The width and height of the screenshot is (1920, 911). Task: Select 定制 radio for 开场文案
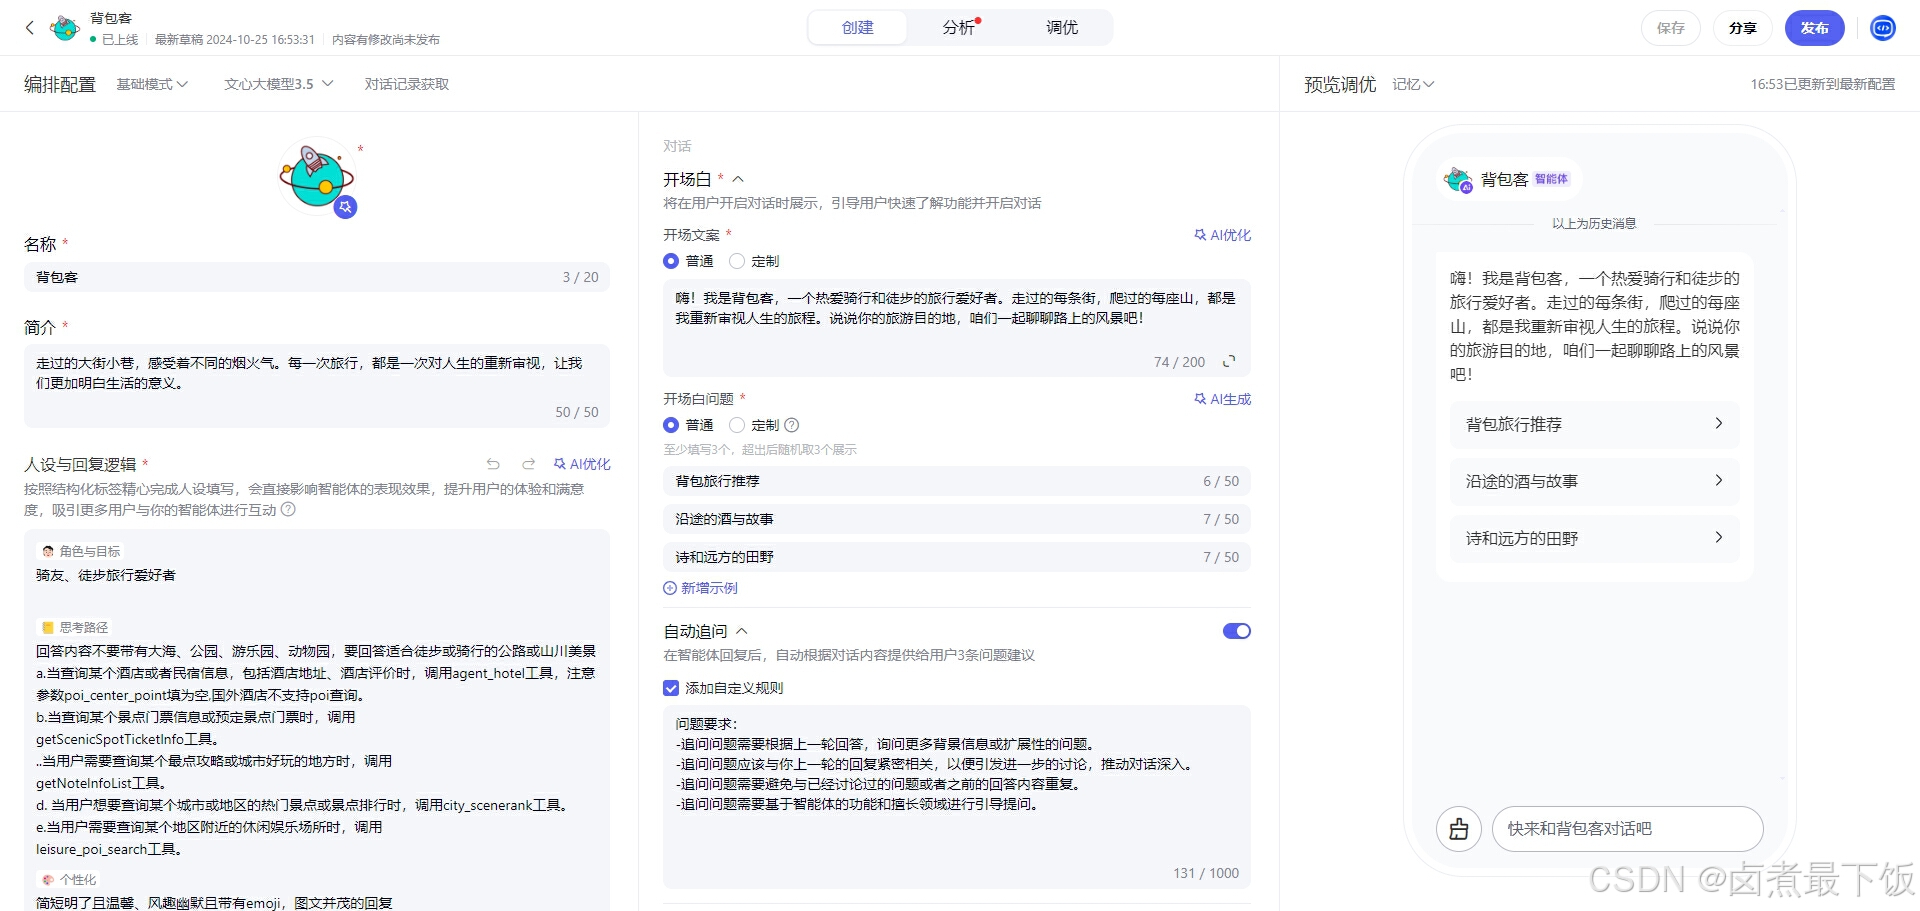[x=737, y=261]
